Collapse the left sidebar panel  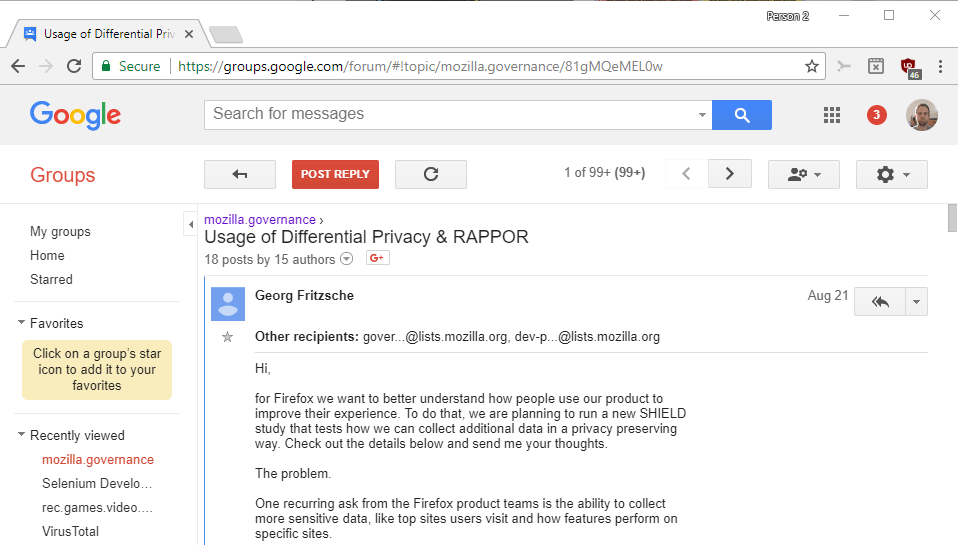click(x=191, y=224)
